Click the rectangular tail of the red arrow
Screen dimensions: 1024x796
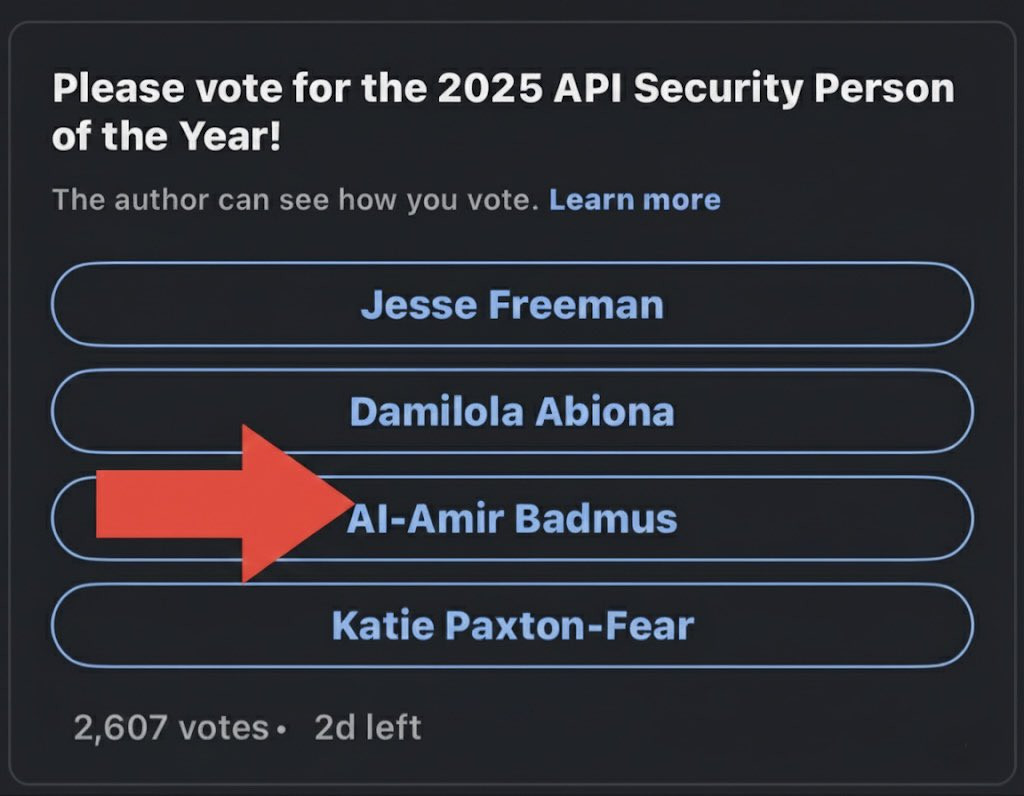pos(169,503)
